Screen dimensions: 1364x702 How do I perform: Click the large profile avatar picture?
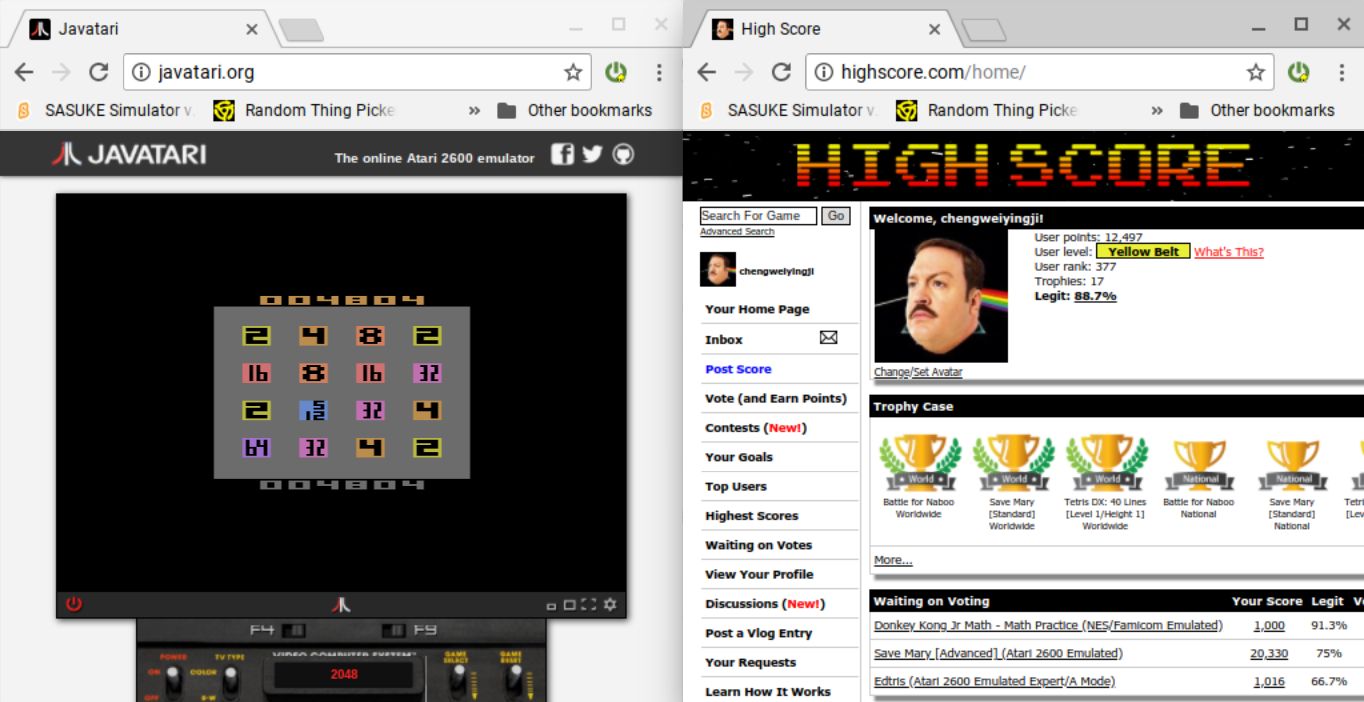point(941,296)
